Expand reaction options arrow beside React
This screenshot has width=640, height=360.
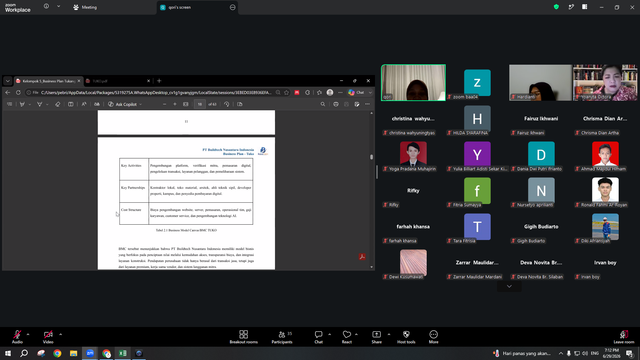[x=356, y=334]
